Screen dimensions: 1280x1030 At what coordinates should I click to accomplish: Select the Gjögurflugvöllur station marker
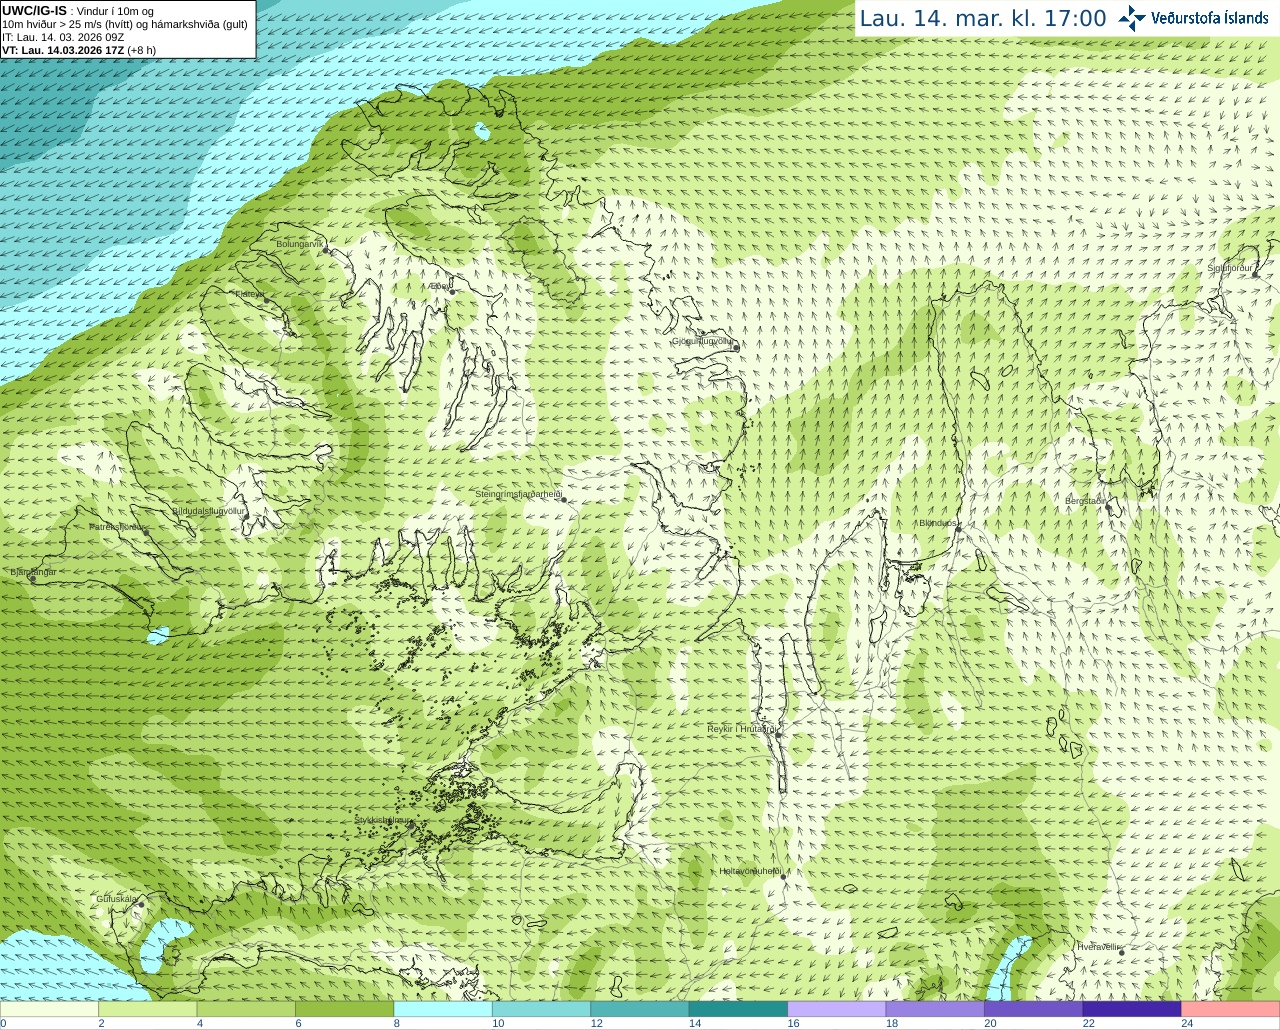736,348
